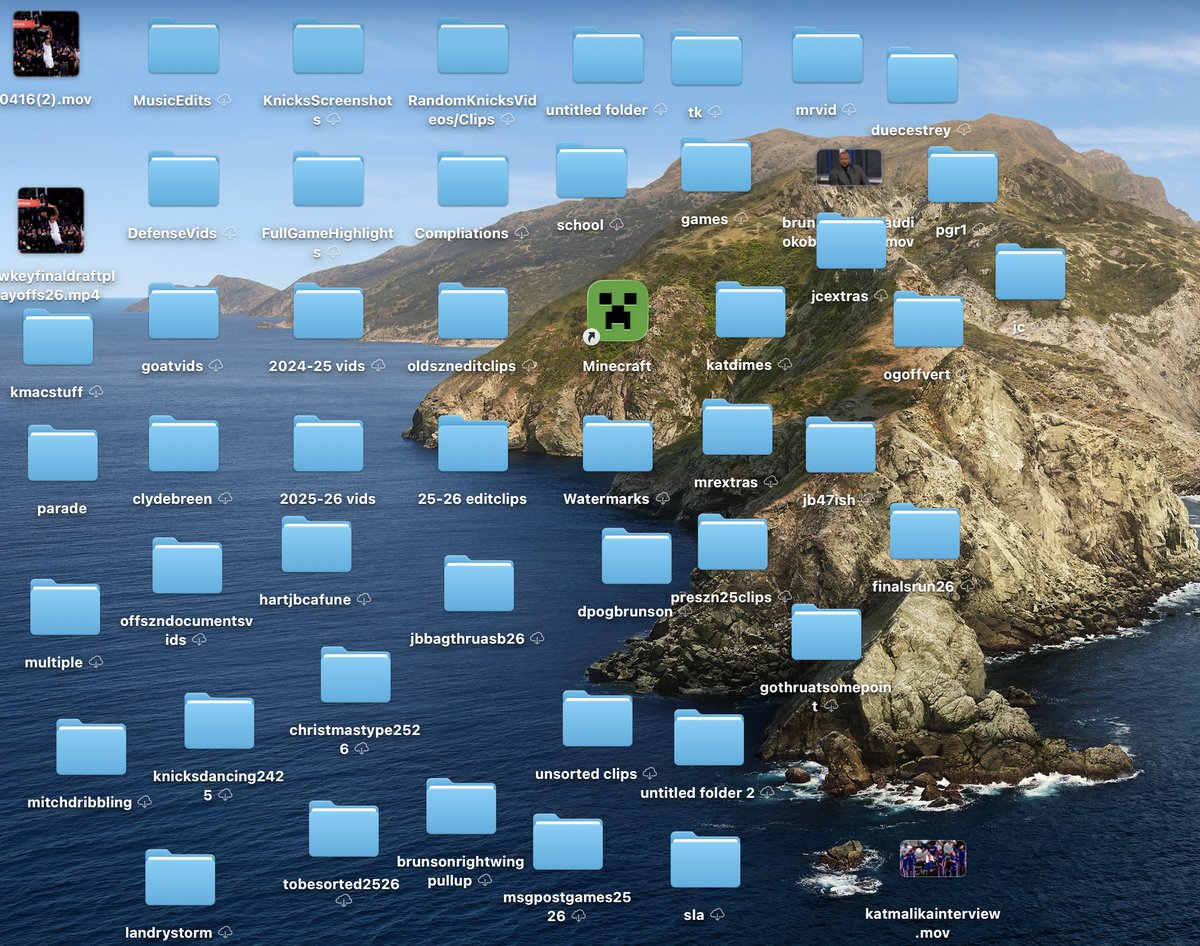Screen dimensions: 1200x946
Task: Select the clydebreen folder
Action: 183,444
